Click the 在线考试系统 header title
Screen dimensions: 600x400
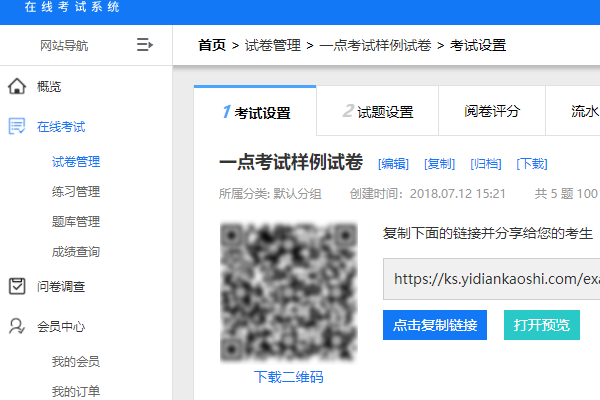click(72, 7)
